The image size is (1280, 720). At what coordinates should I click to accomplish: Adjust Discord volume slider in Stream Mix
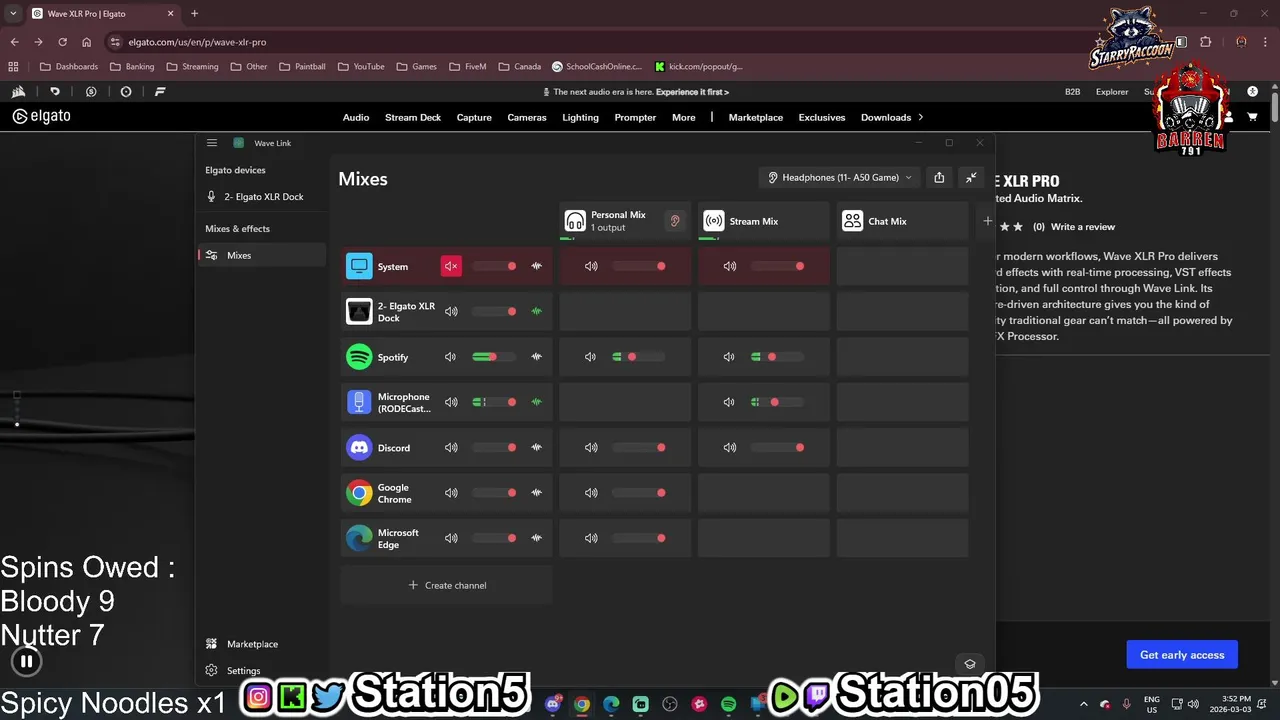(778, 447)
